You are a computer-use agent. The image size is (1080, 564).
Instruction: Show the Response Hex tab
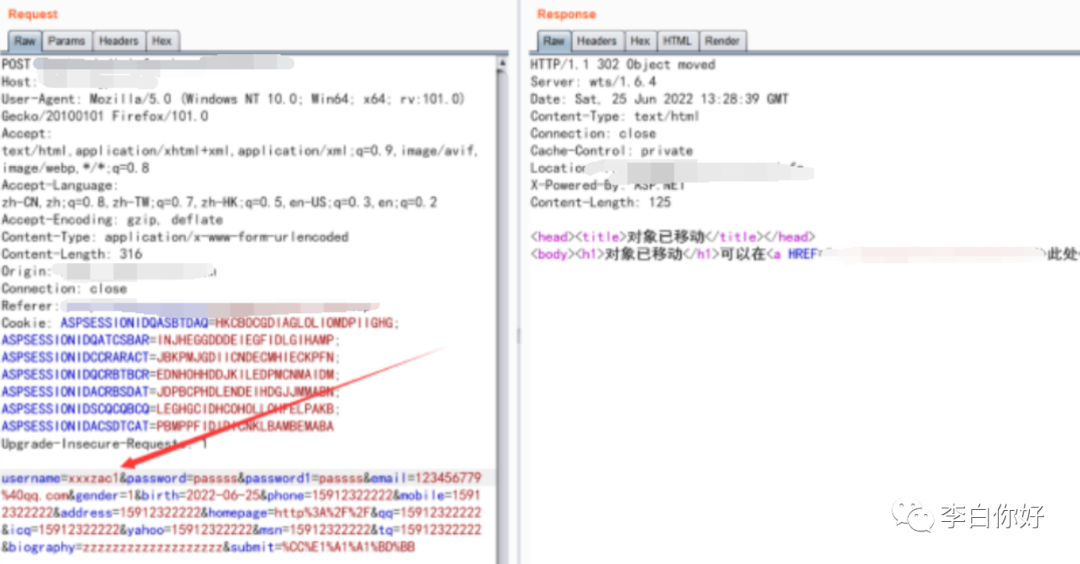[x=640, y=41]
